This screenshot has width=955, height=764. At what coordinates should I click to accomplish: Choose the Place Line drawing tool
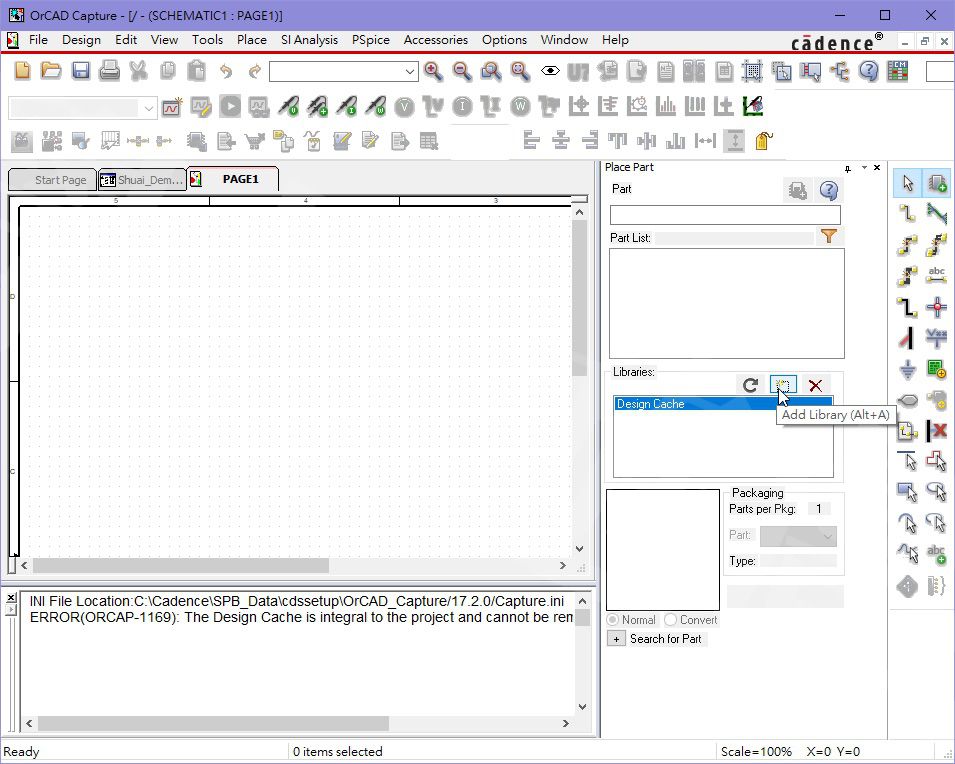tap(907, 461)
